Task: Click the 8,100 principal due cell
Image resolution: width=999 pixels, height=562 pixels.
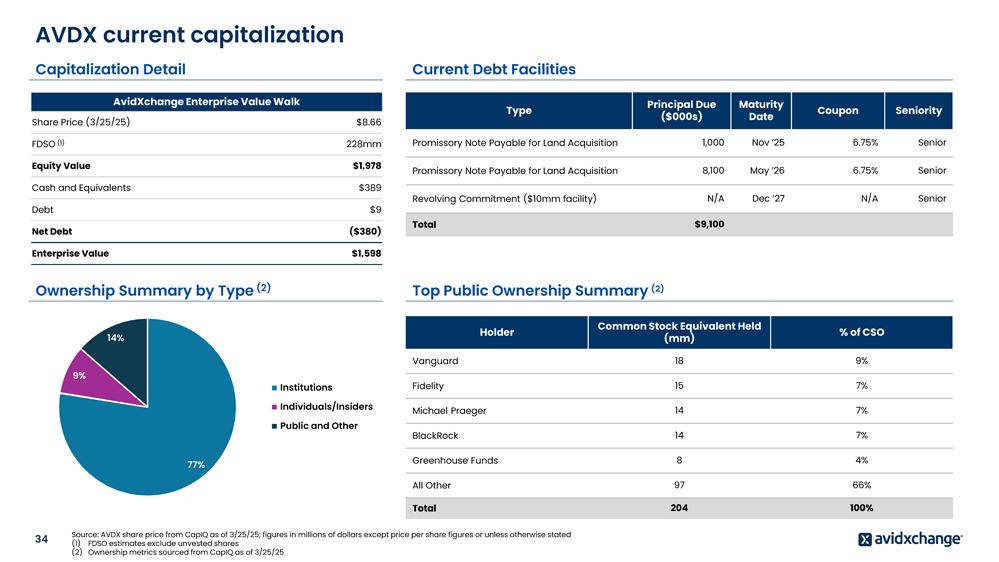Action: (x=713, y=171)
